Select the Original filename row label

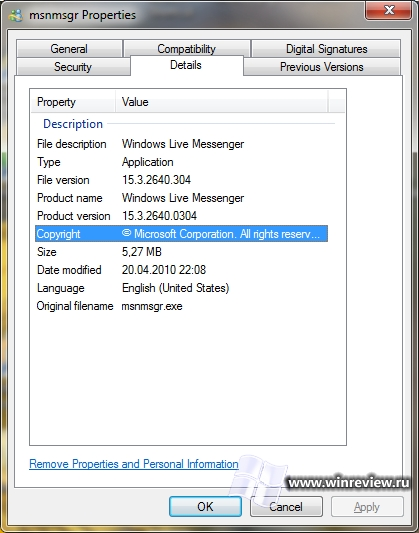click(x=75, y=306)
